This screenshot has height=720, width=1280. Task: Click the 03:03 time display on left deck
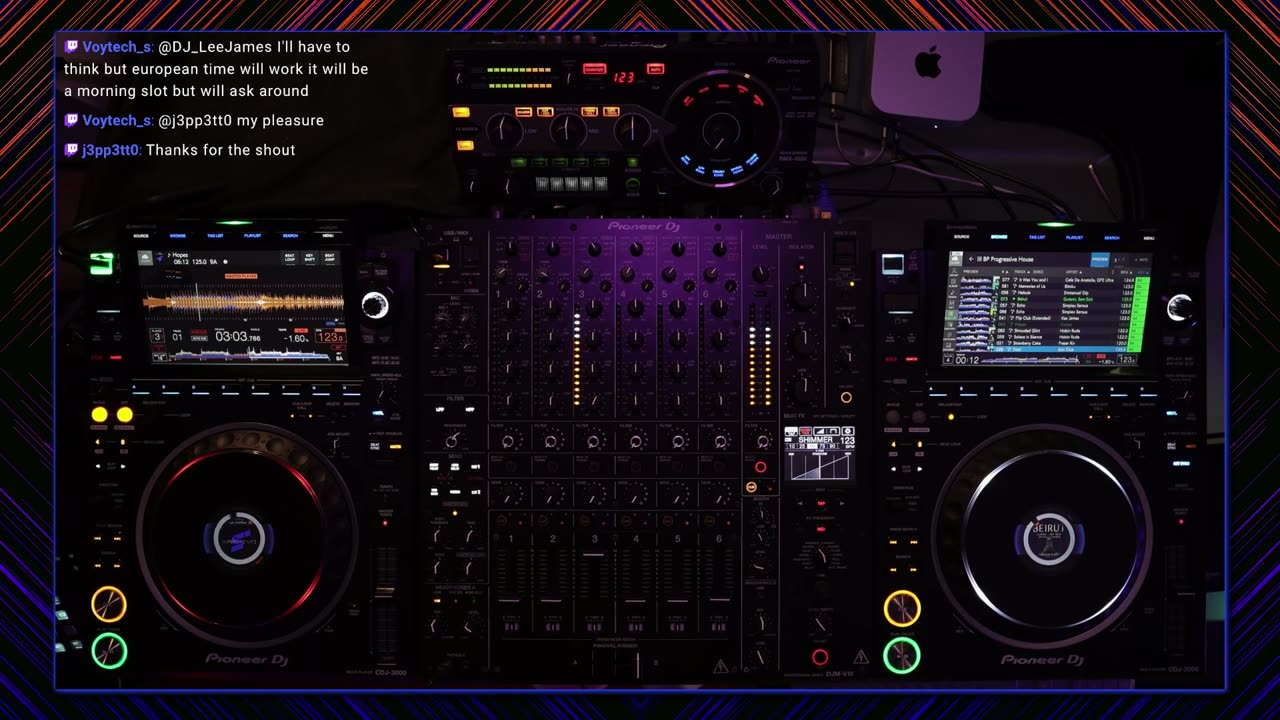coord(238,336)
